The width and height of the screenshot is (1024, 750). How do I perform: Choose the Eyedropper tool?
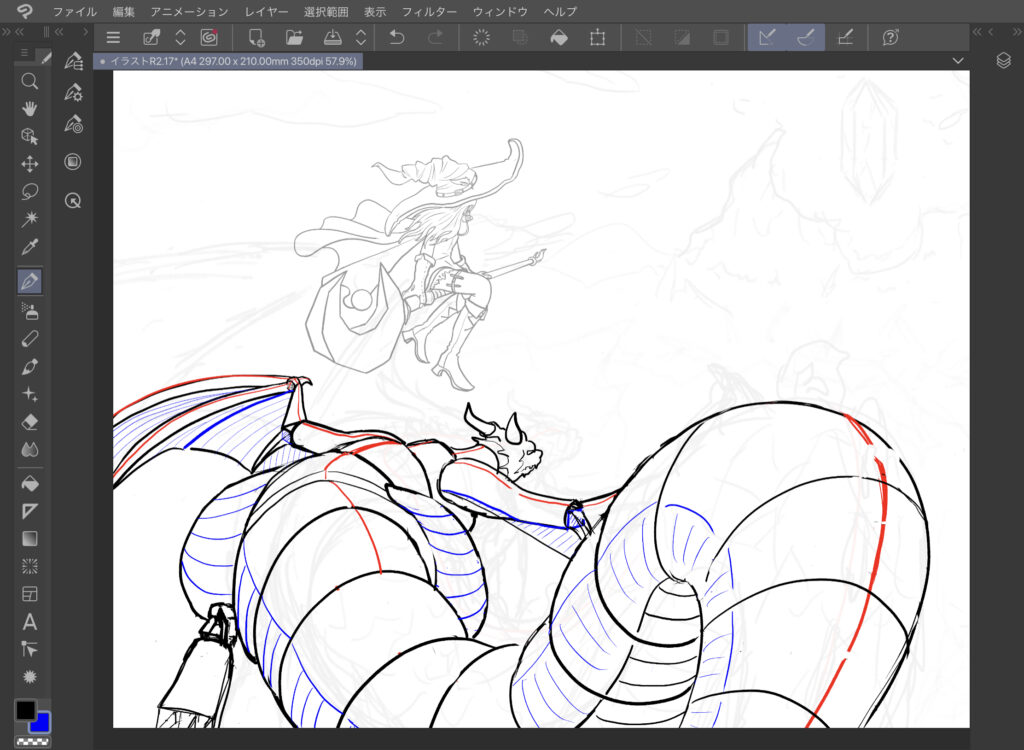pos(30,247)
